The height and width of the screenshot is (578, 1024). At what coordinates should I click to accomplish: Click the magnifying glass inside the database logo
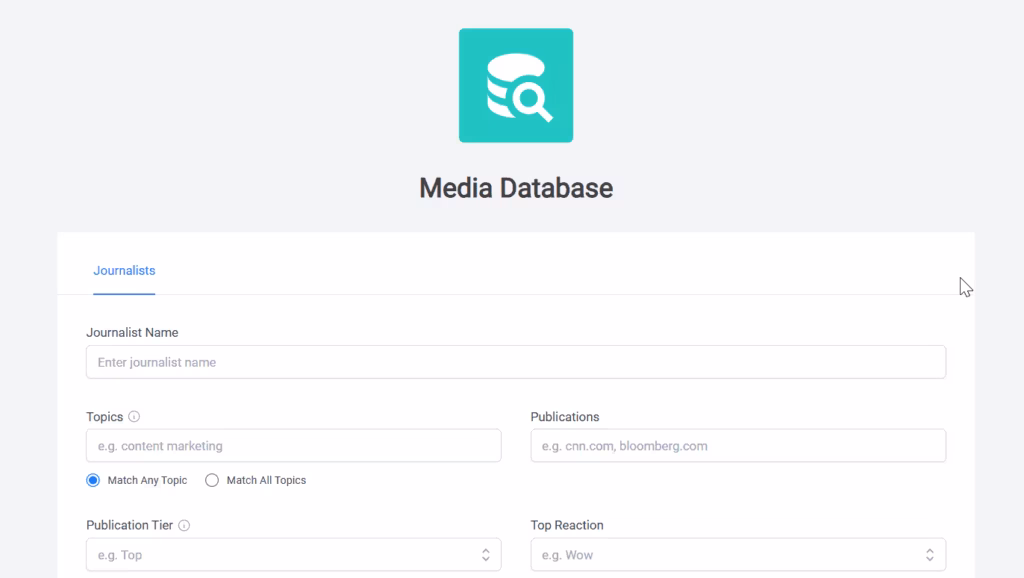coord(533,99)
